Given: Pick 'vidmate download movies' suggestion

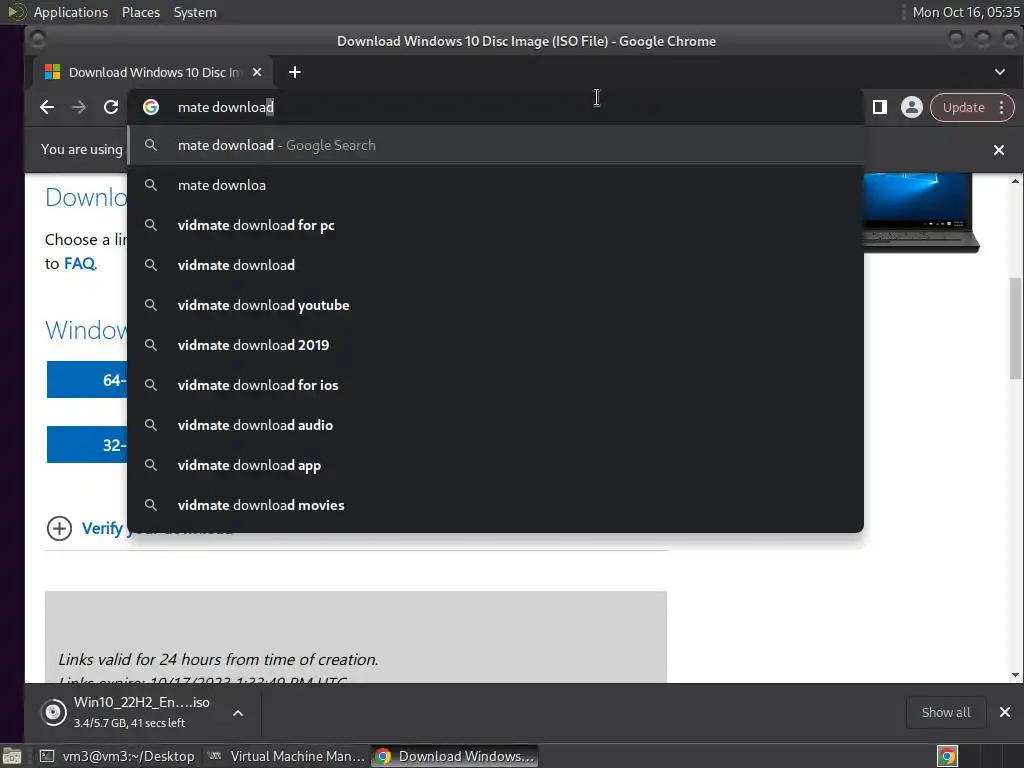Looking at the screenshot, I should click(x=496, y=505).
